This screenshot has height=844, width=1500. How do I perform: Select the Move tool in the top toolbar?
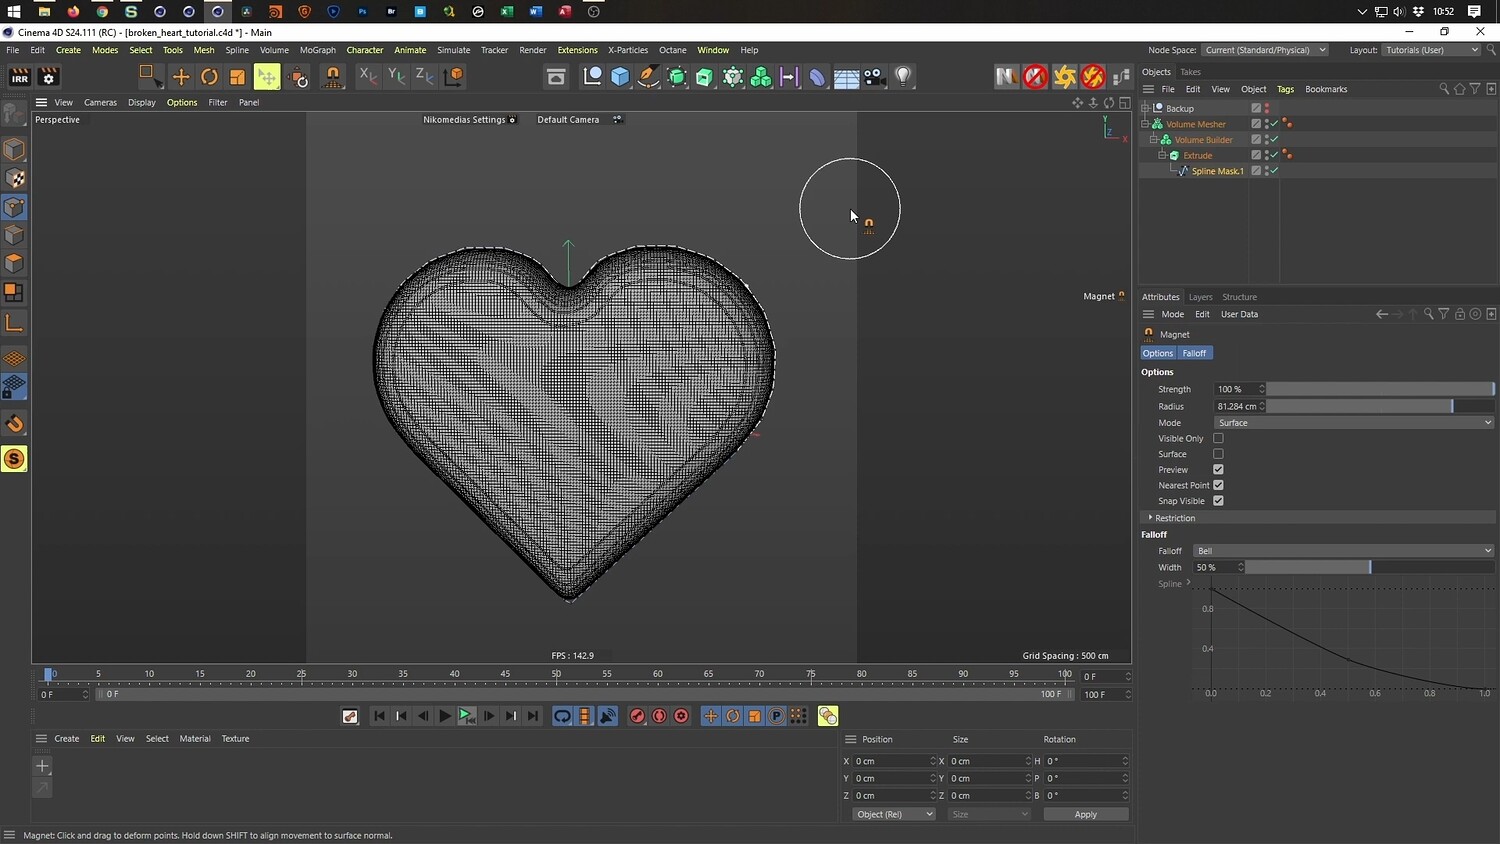pos(181,77)
